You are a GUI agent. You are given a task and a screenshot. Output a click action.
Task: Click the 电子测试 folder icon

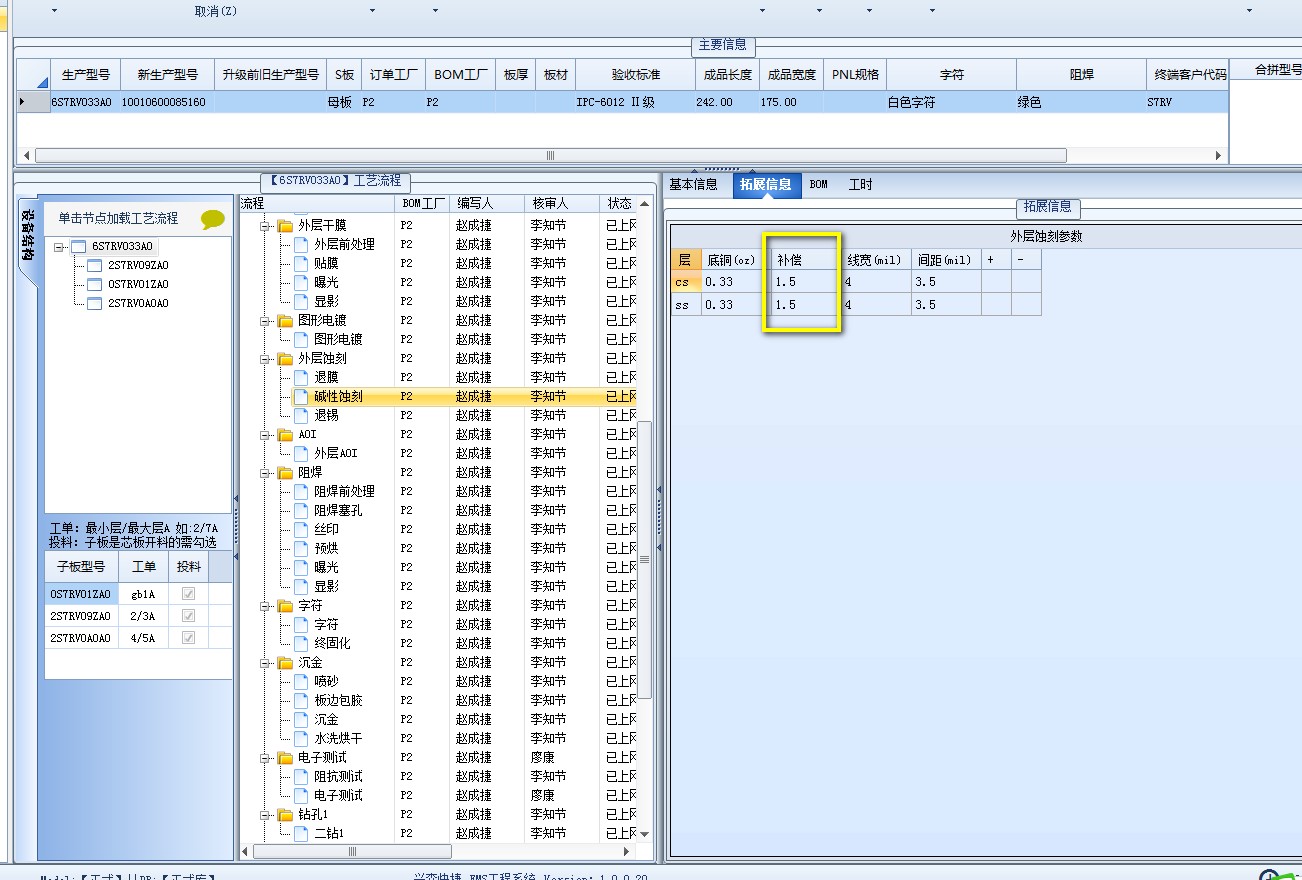285,757
